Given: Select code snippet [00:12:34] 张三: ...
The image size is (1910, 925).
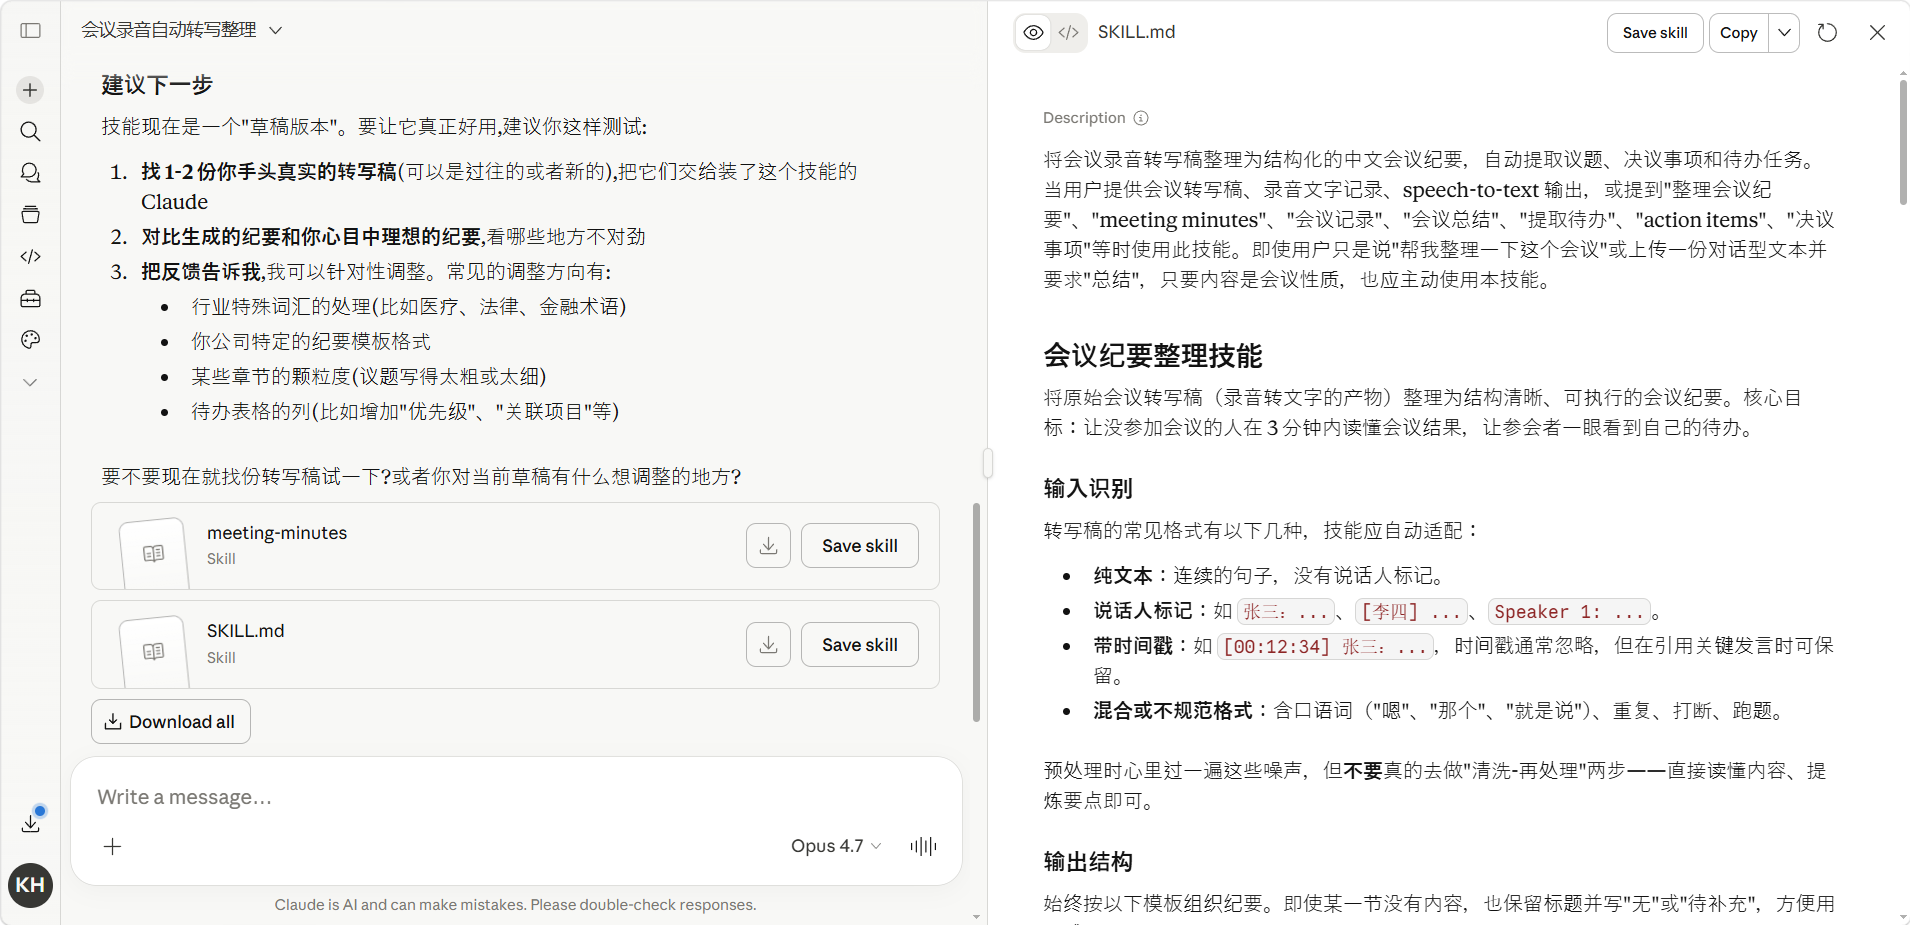Looking at the screenshot, I should (1325, 647).
